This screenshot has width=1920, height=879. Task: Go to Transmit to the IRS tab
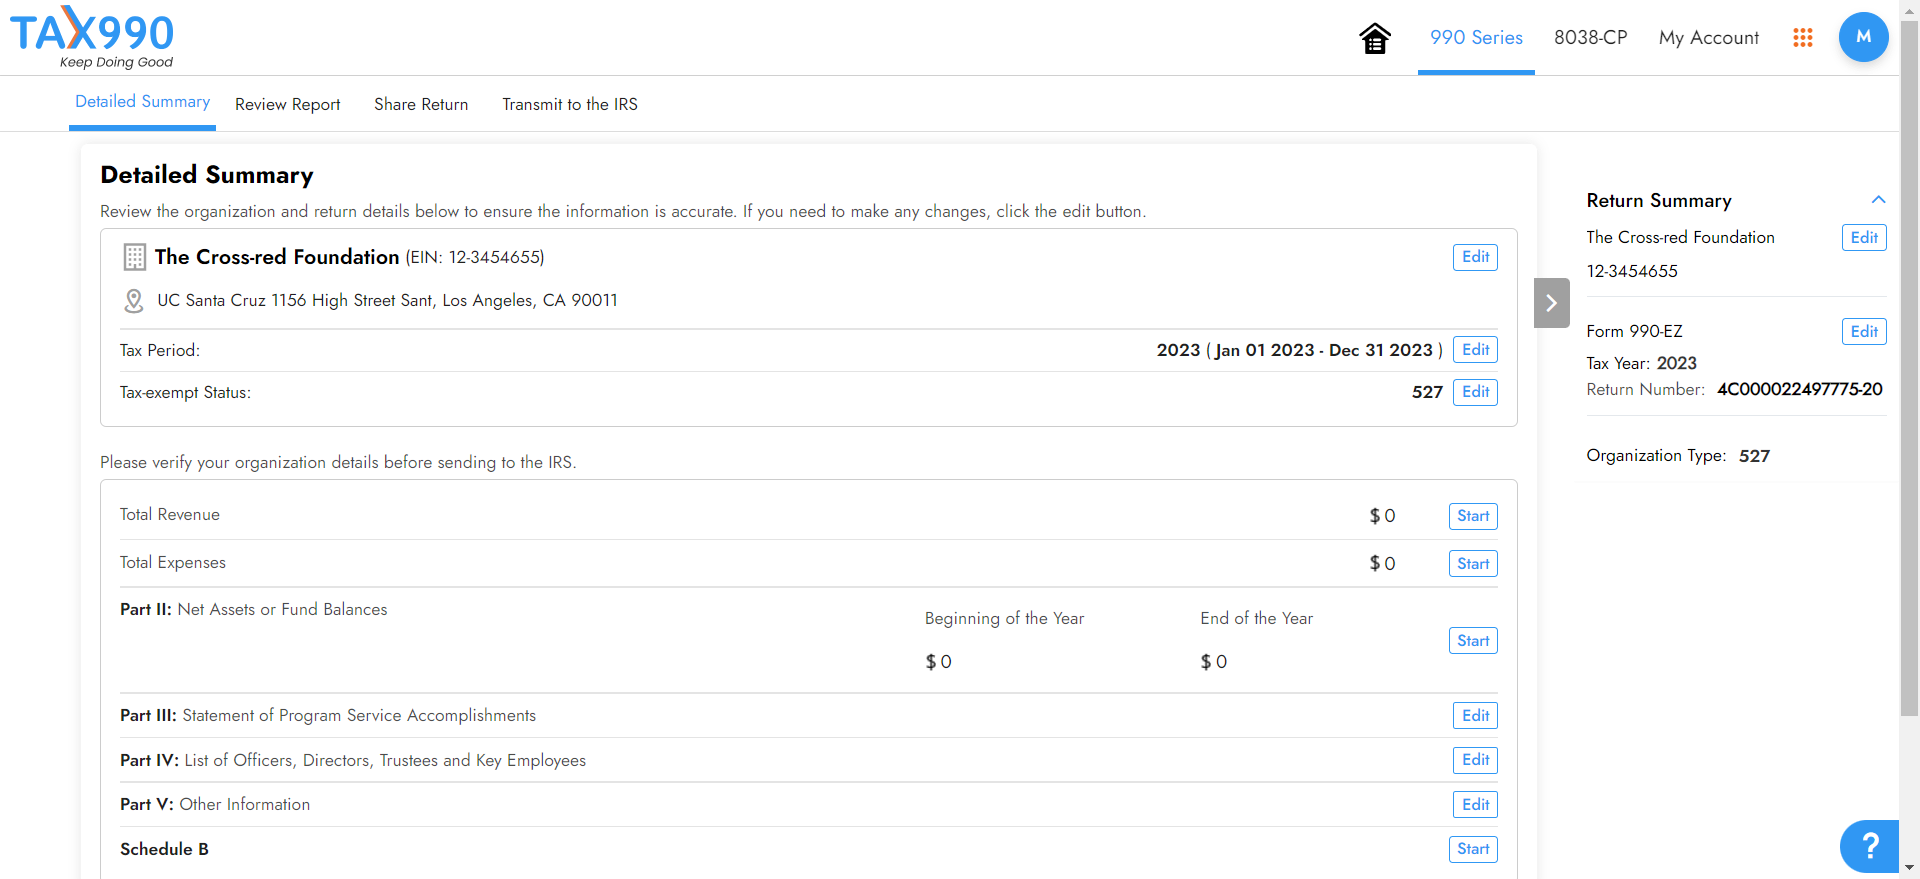569,104
